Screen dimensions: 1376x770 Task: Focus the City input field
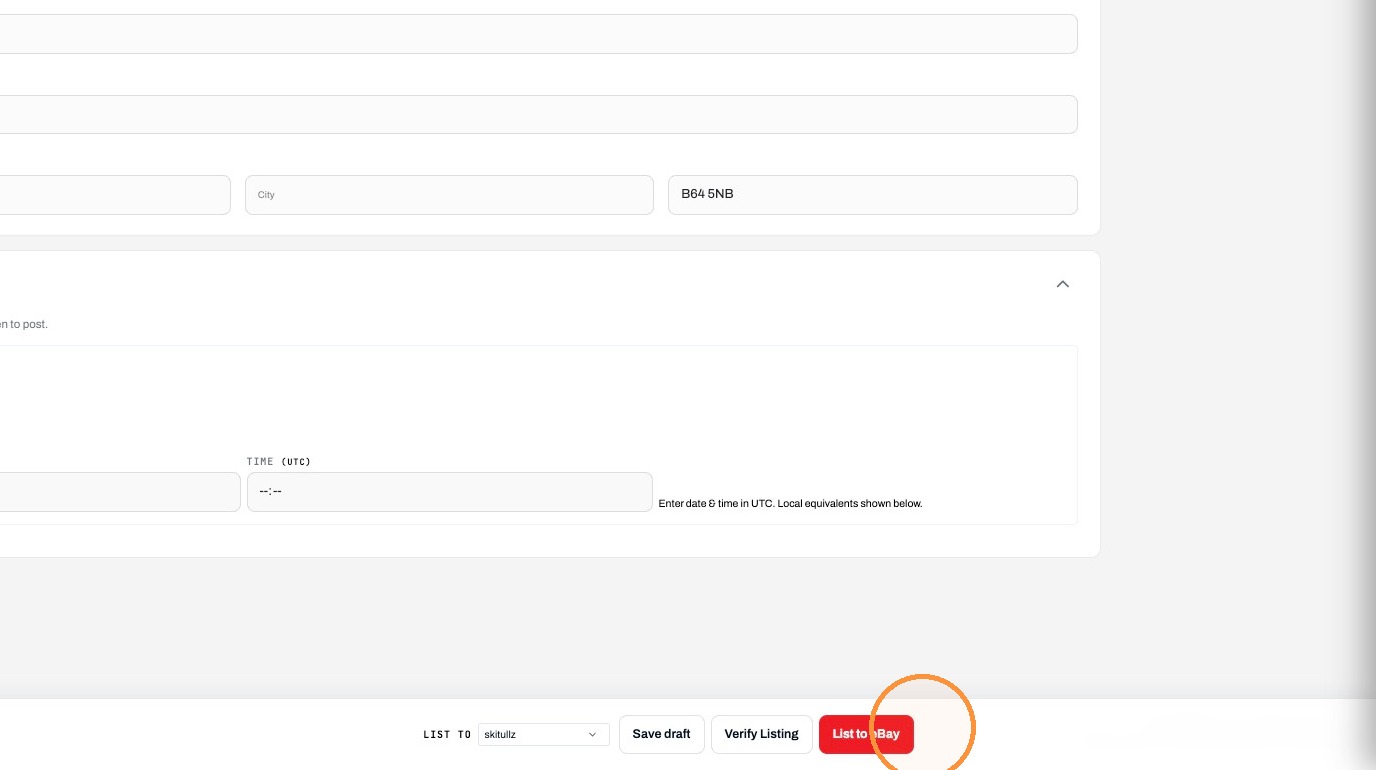[449, 195]
